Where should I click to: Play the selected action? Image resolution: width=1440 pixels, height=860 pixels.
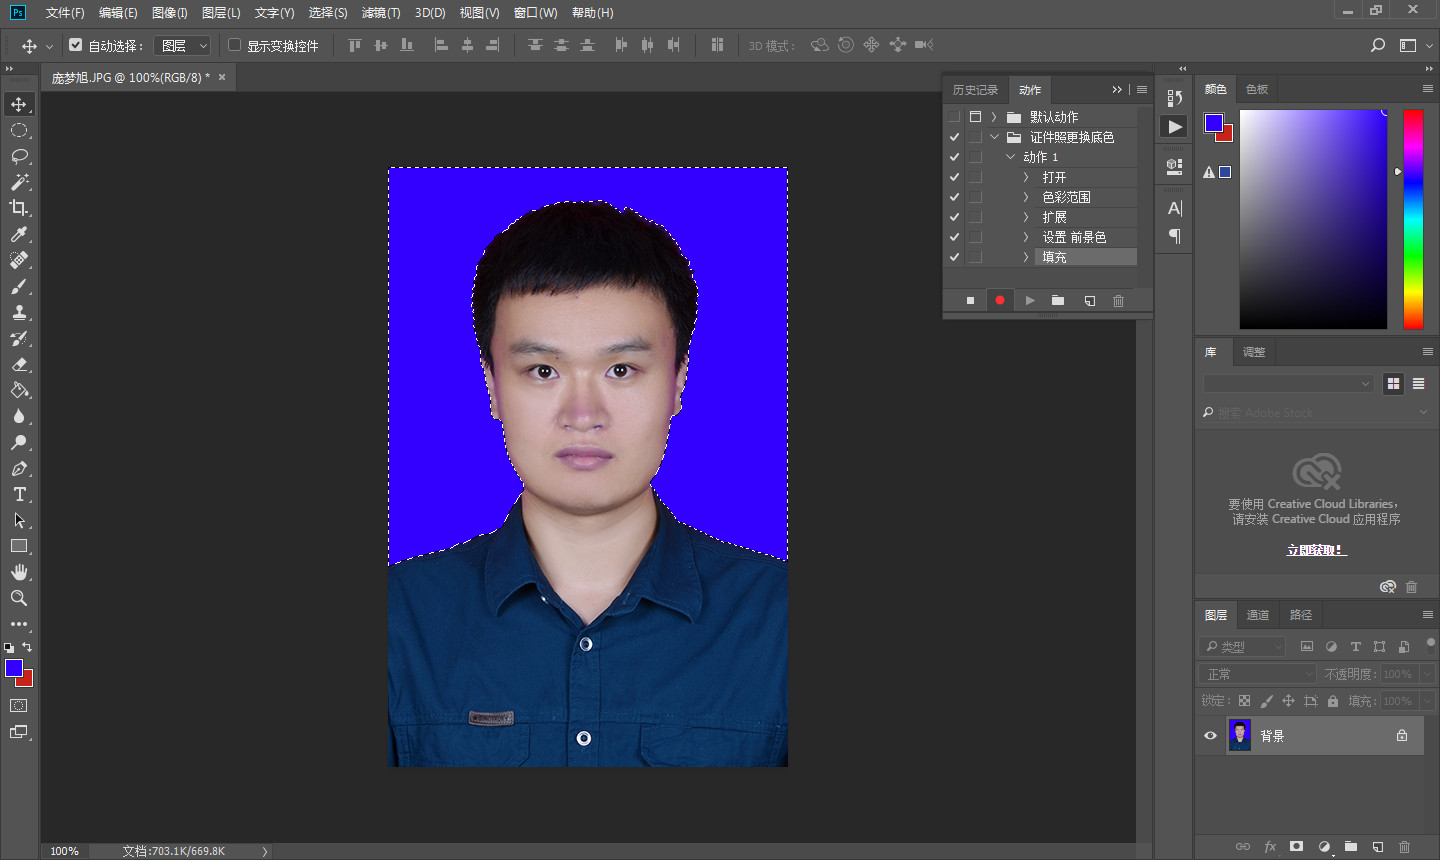pyautogui.click(x=1029, y=300)
